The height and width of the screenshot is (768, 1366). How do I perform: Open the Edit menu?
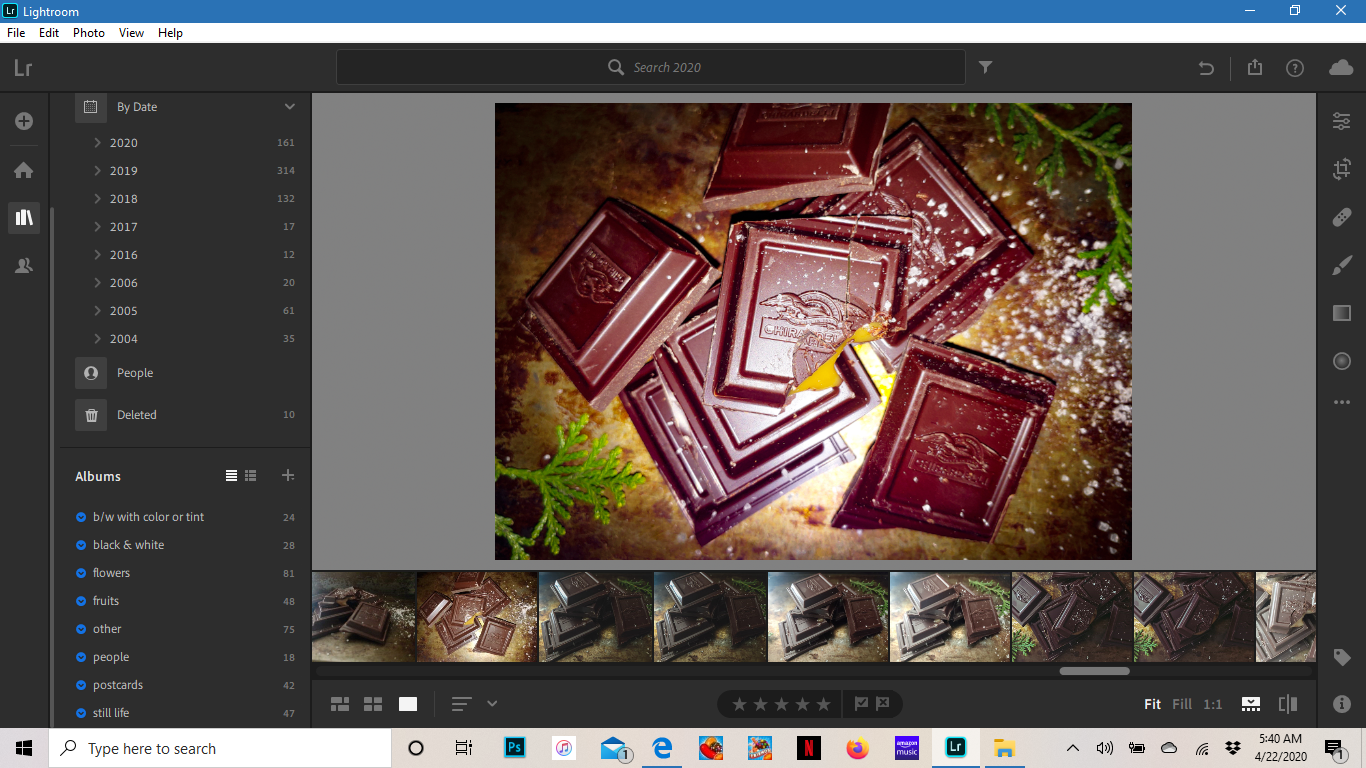pos(49,33)
